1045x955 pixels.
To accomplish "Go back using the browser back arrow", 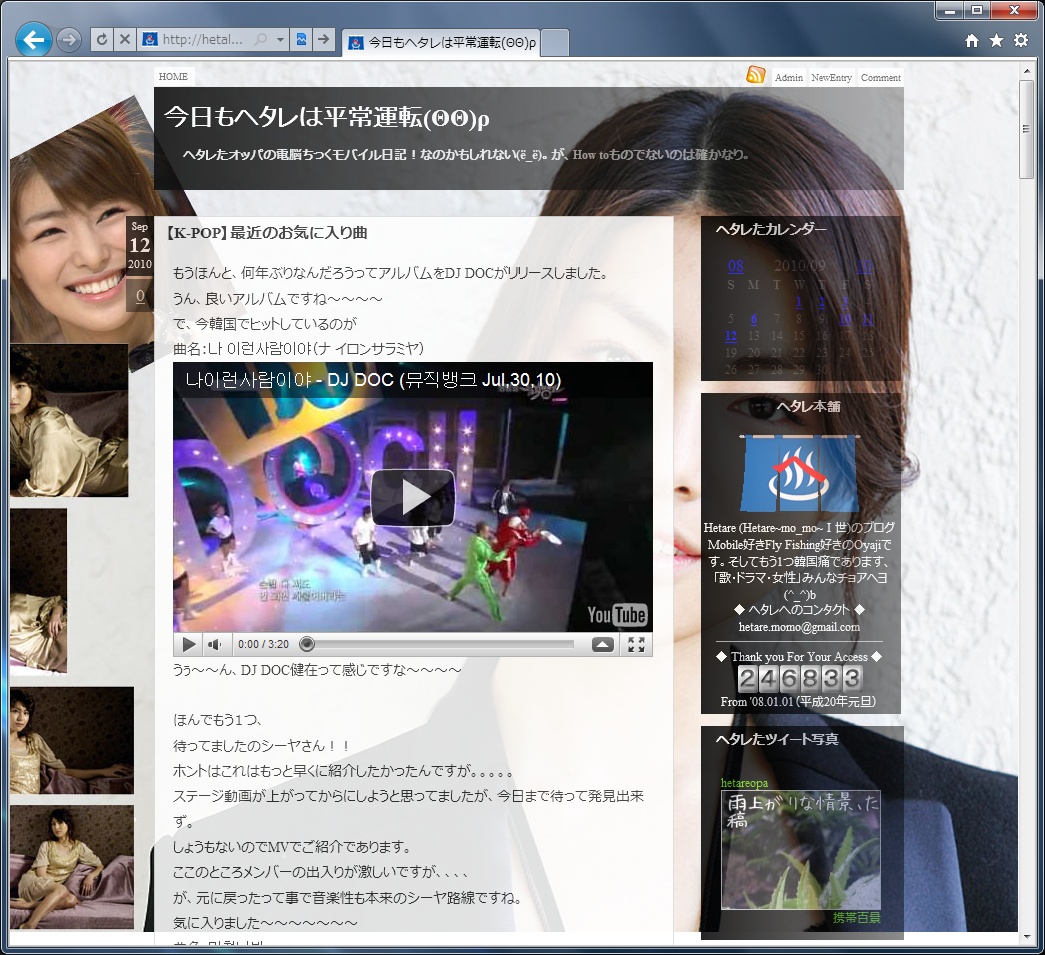I will coord(33,40).
